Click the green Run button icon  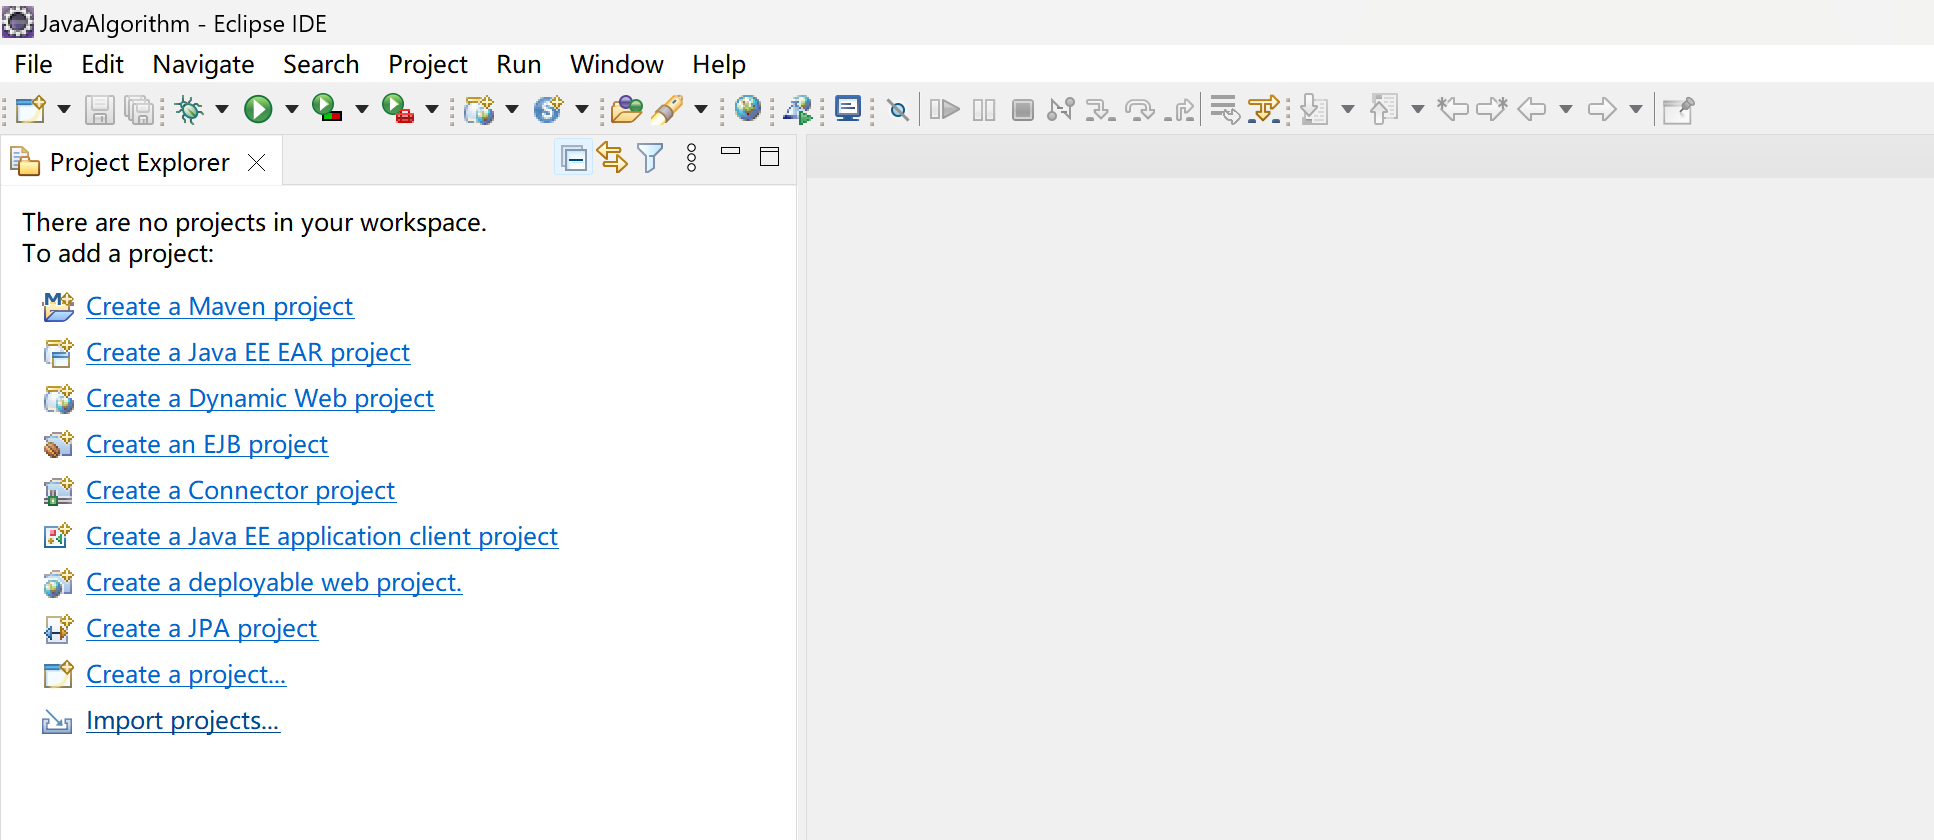point(258,109)
